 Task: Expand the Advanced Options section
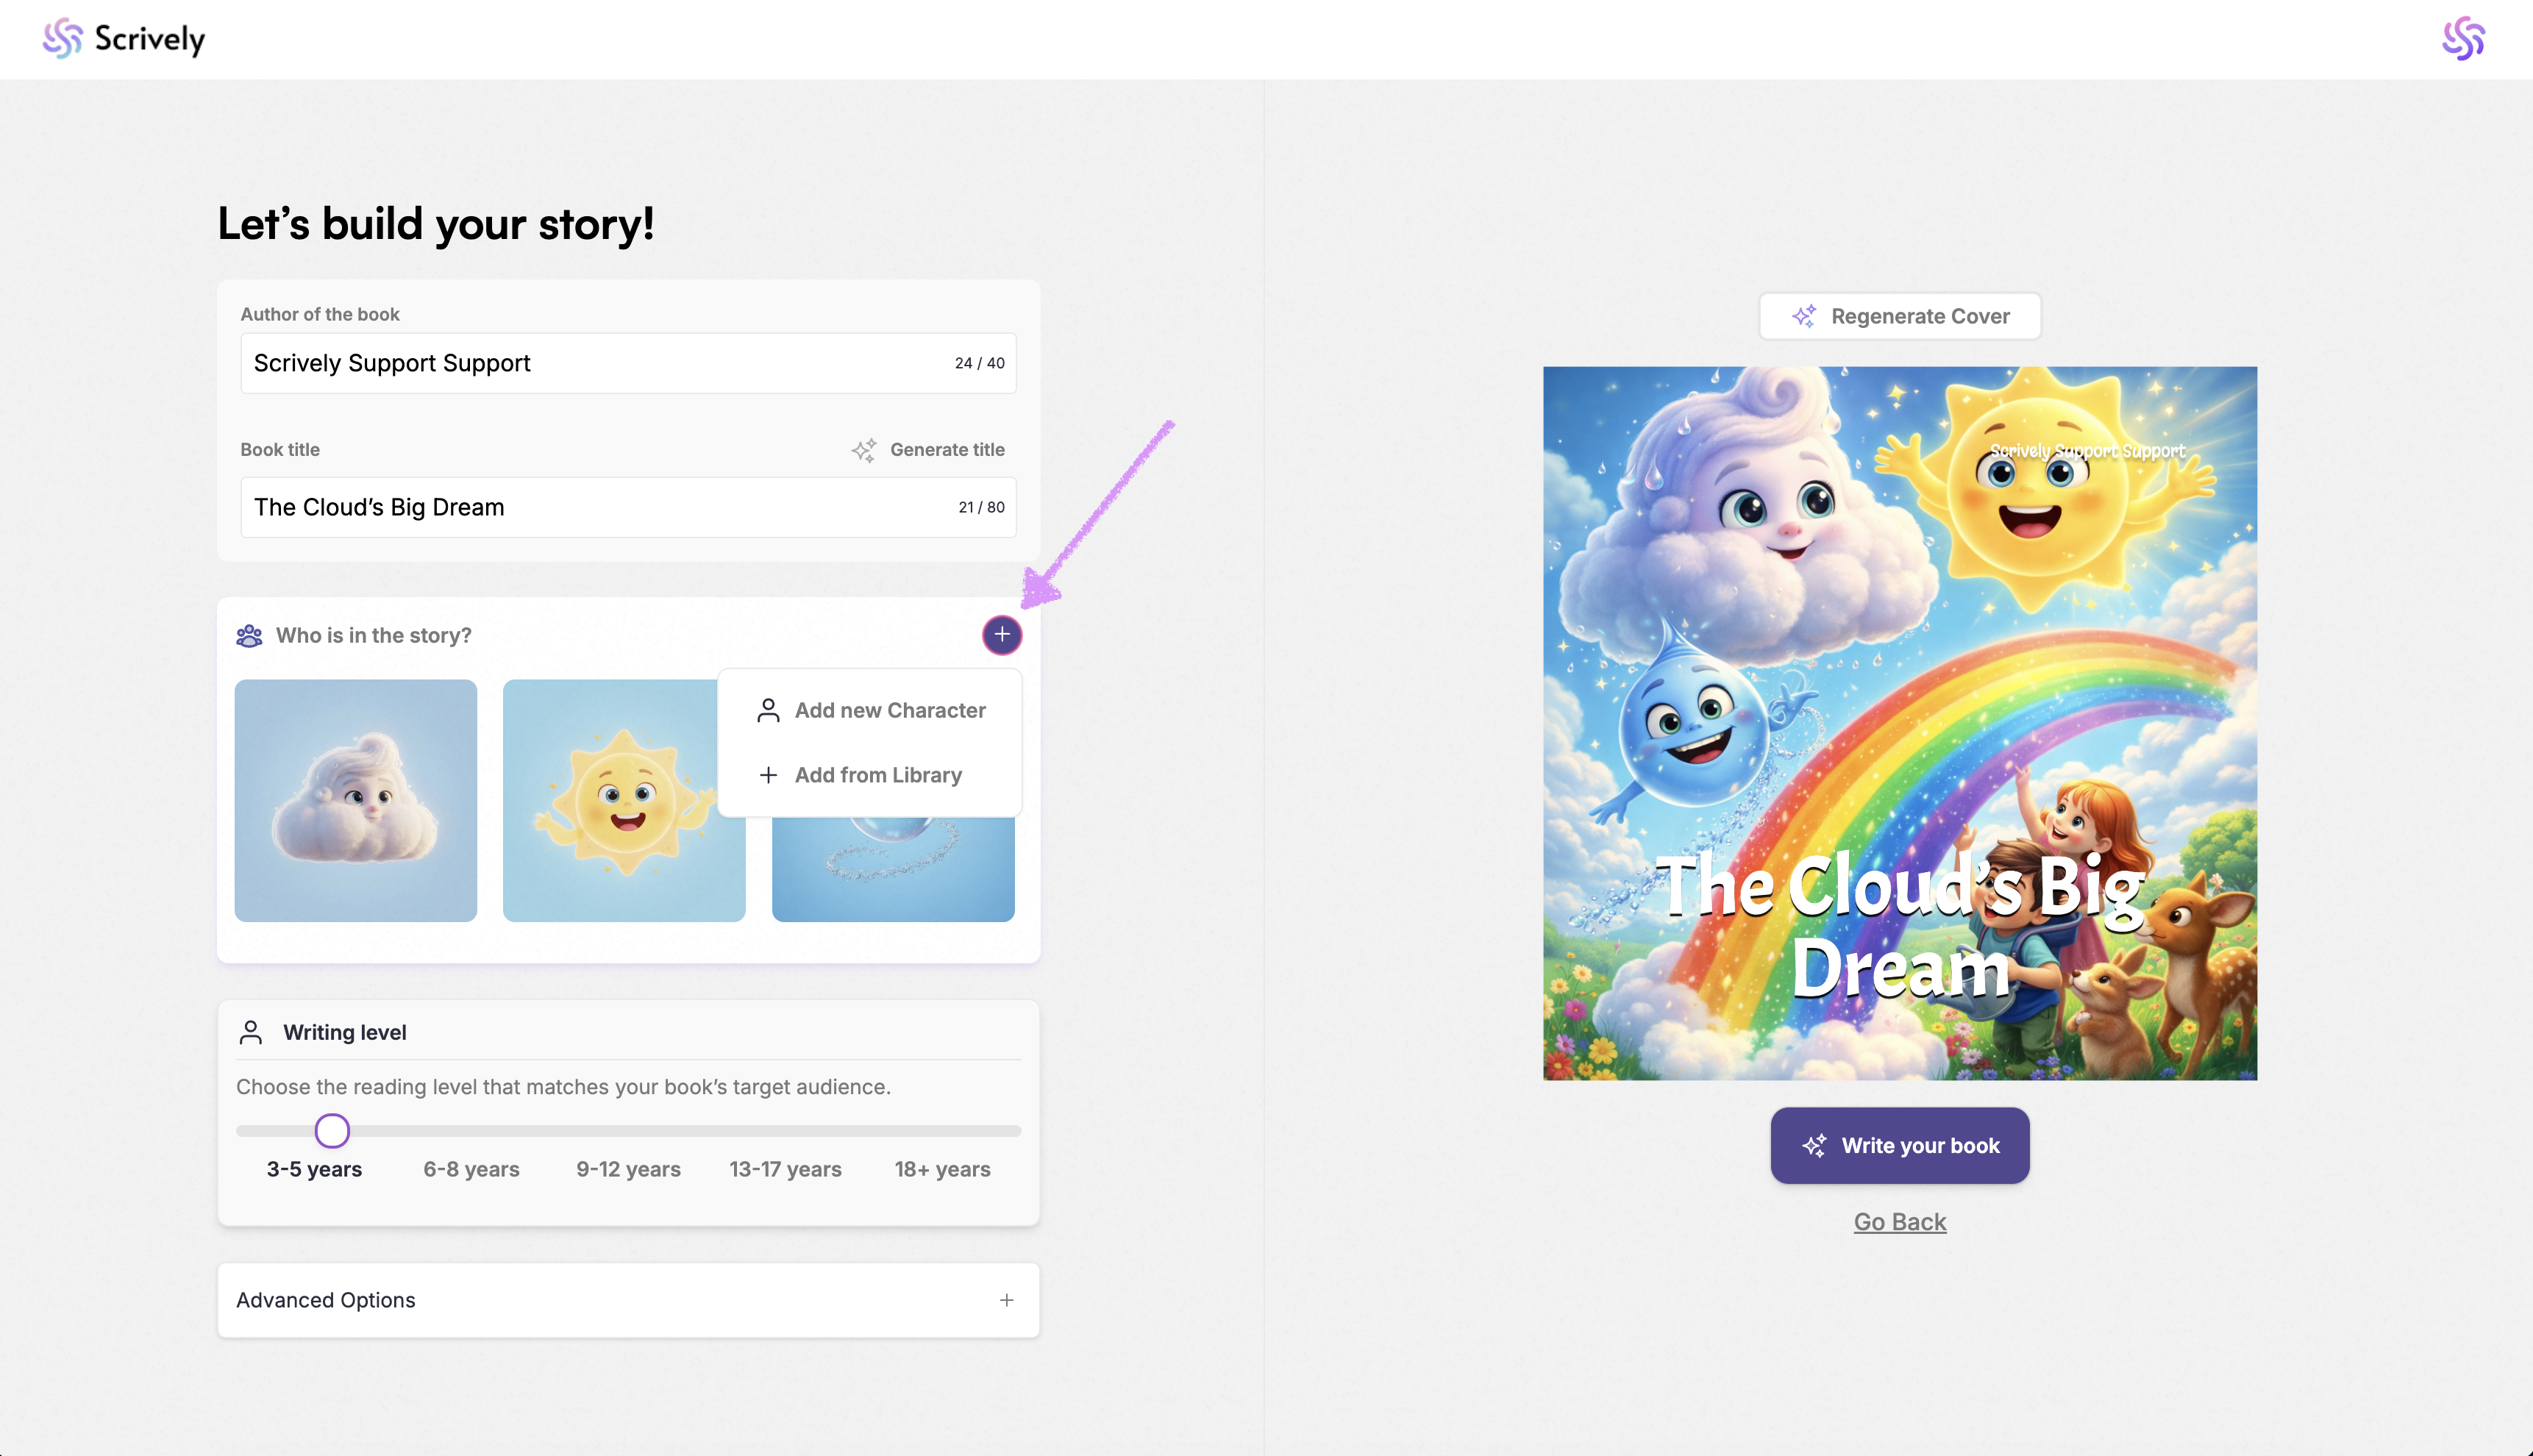pos(326,1300)
